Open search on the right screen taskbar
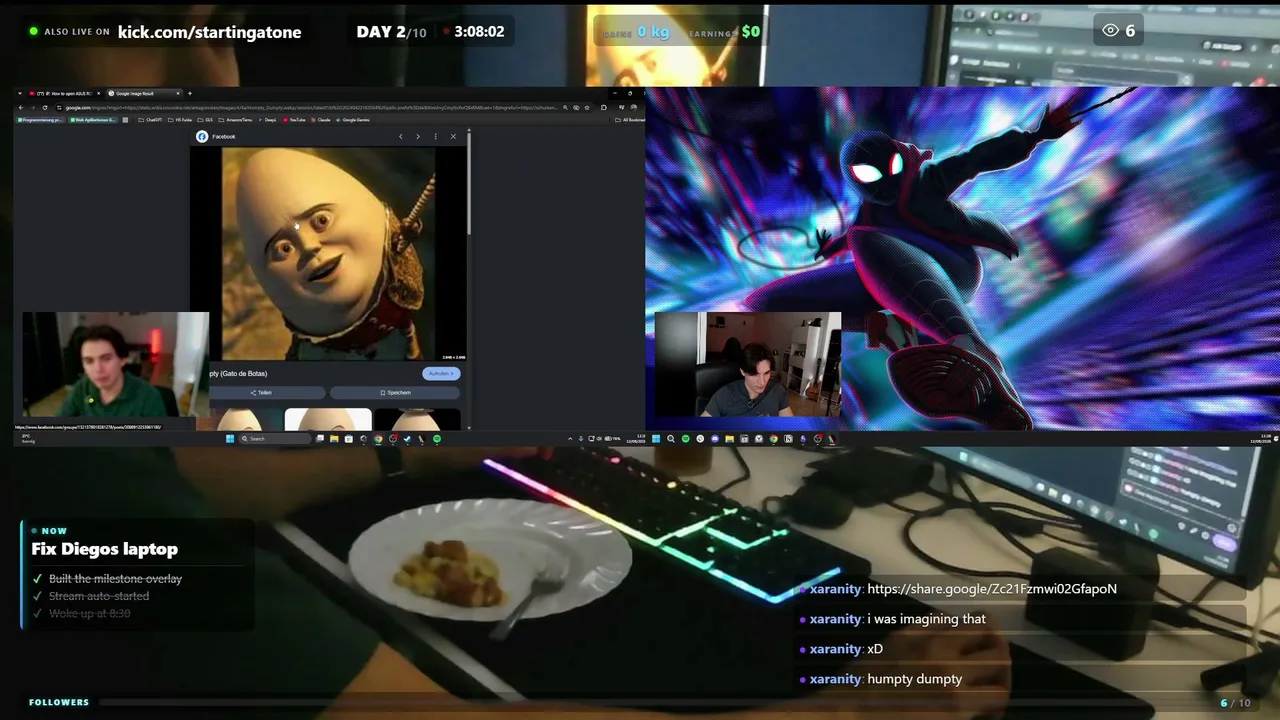Image resolution: width=1280 pixels, height=720 pixels. [671, 438]
